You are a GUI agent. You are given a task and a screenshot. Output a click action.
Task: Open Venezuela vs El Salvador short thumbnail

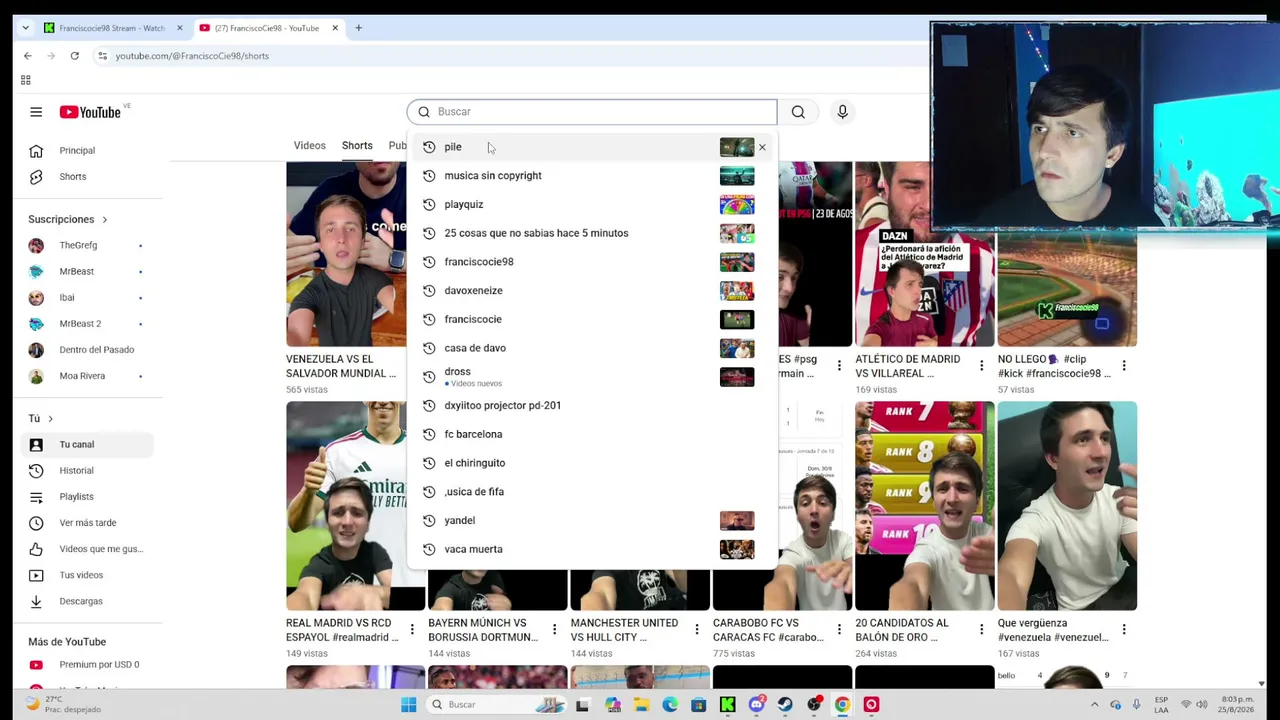[346, 254]
